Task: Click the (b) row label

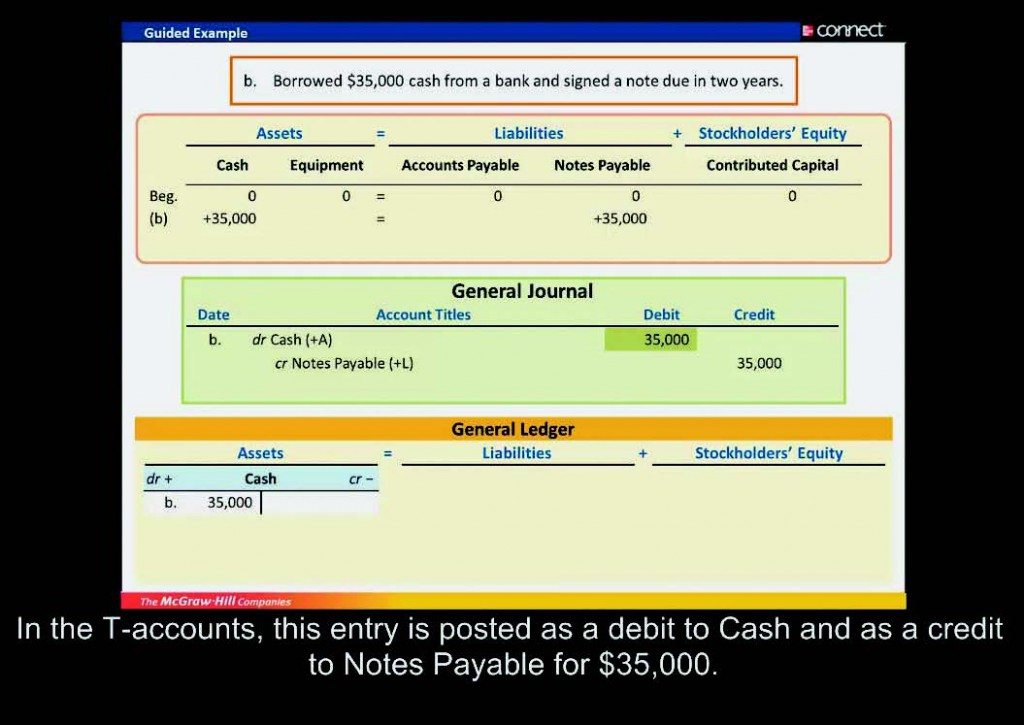Action: point(159,219)
